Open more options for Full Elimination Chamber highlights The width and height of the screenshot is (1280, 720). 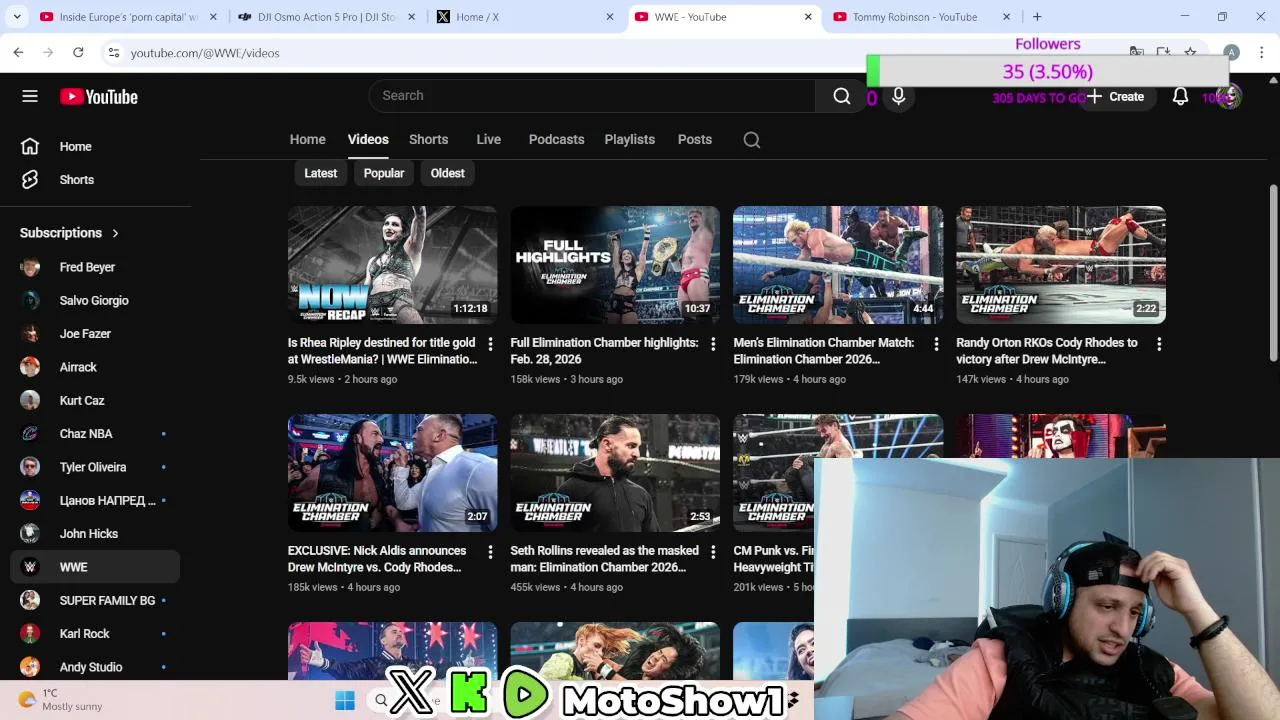(713, 344)
